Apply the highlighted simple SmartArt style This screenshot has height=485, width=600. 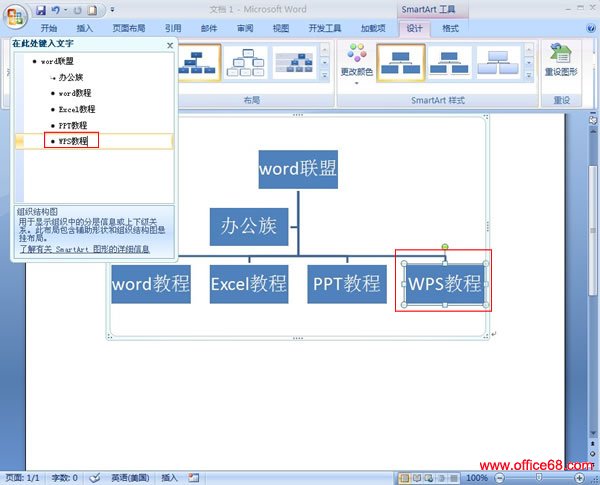400,63
